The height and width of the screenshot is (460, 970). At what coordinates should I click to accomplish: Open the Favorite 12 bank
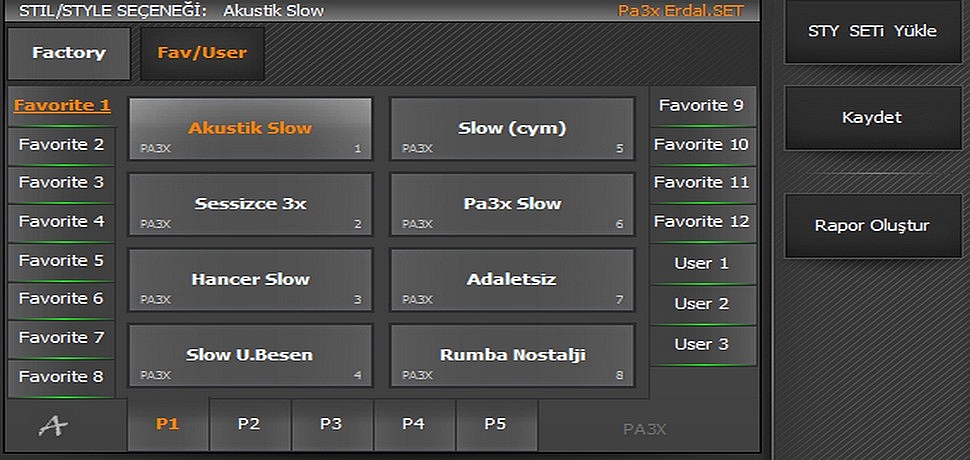coord(702,223)
